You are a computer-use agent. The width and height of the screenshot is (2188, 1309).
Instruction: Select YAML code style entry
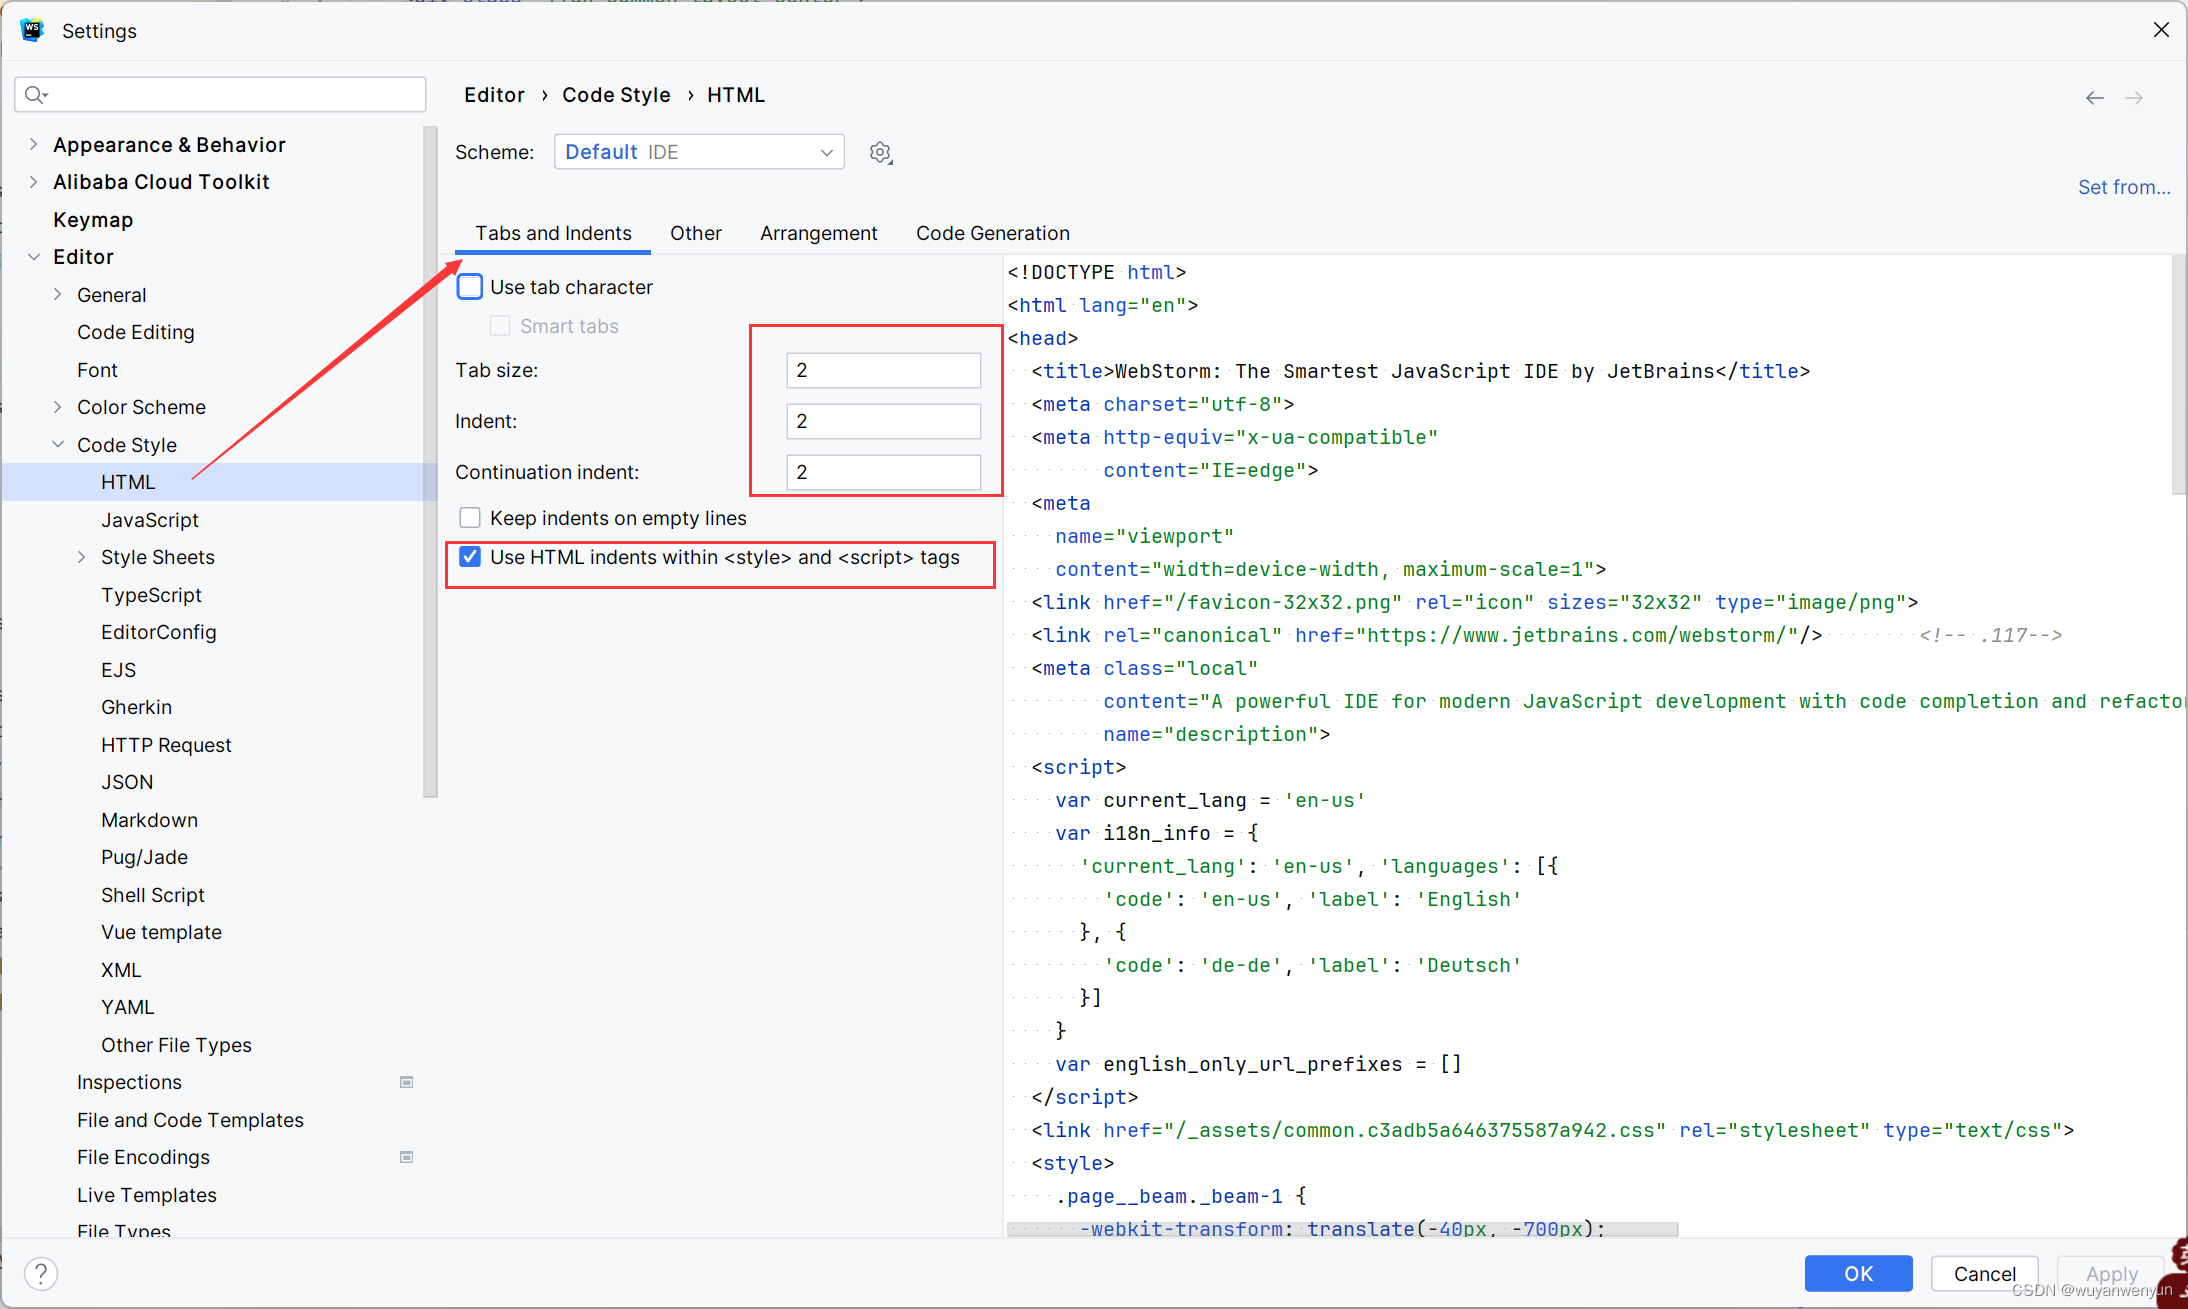pos(127,1007)
